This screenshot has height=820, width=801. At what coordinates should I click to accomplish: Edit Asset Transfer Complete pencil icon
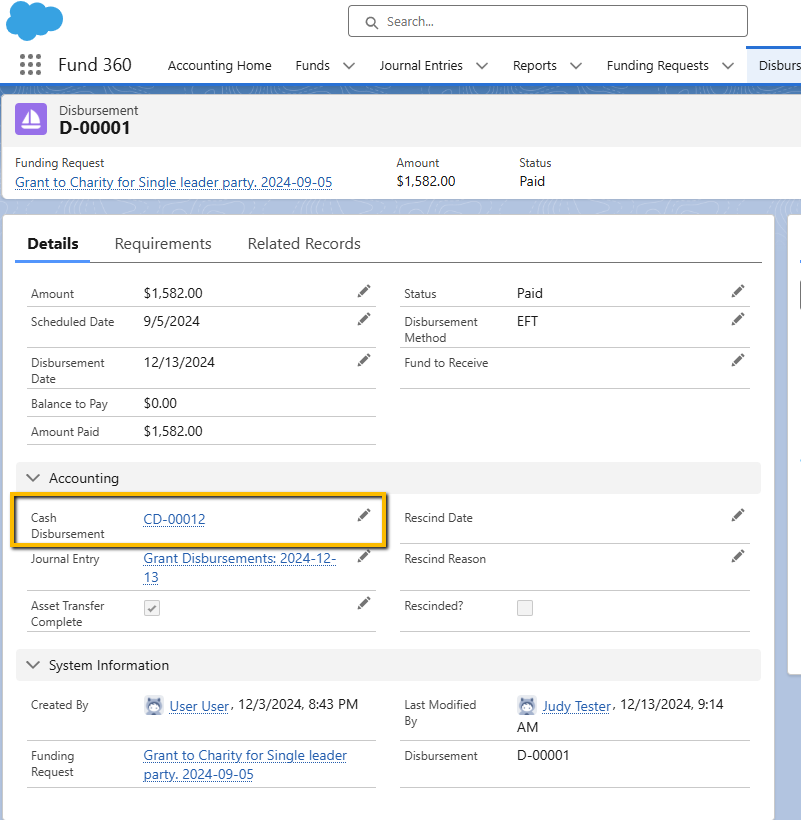coord(364,603)
